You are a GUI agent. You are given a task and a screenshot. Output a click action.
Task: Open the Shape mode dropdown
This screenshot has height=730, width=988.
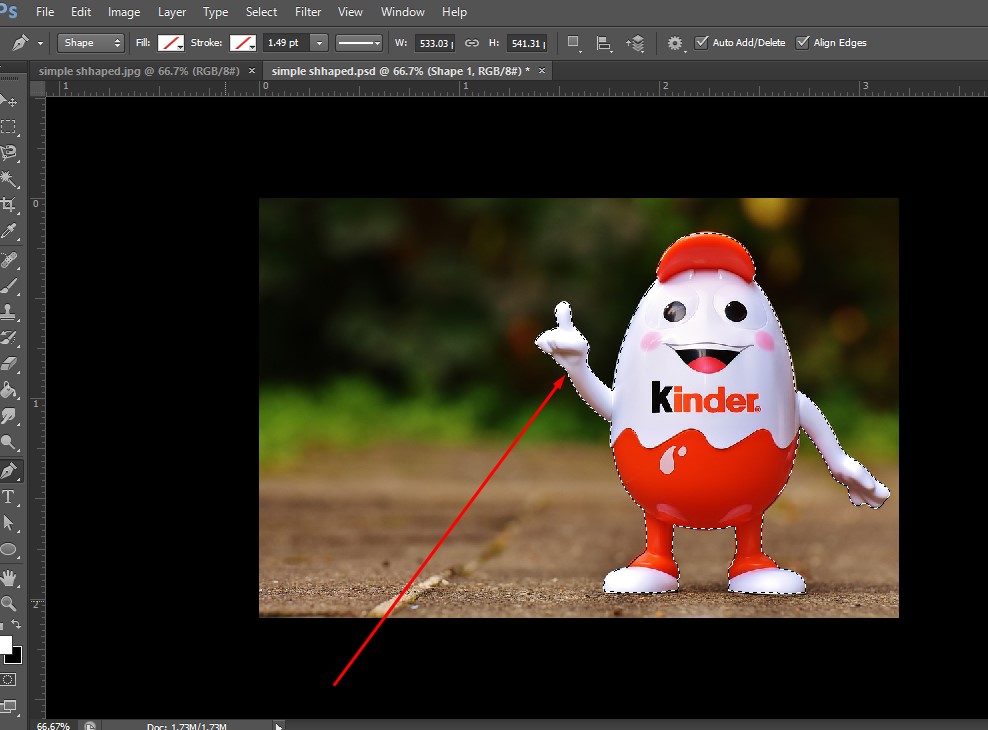(91, 43)
